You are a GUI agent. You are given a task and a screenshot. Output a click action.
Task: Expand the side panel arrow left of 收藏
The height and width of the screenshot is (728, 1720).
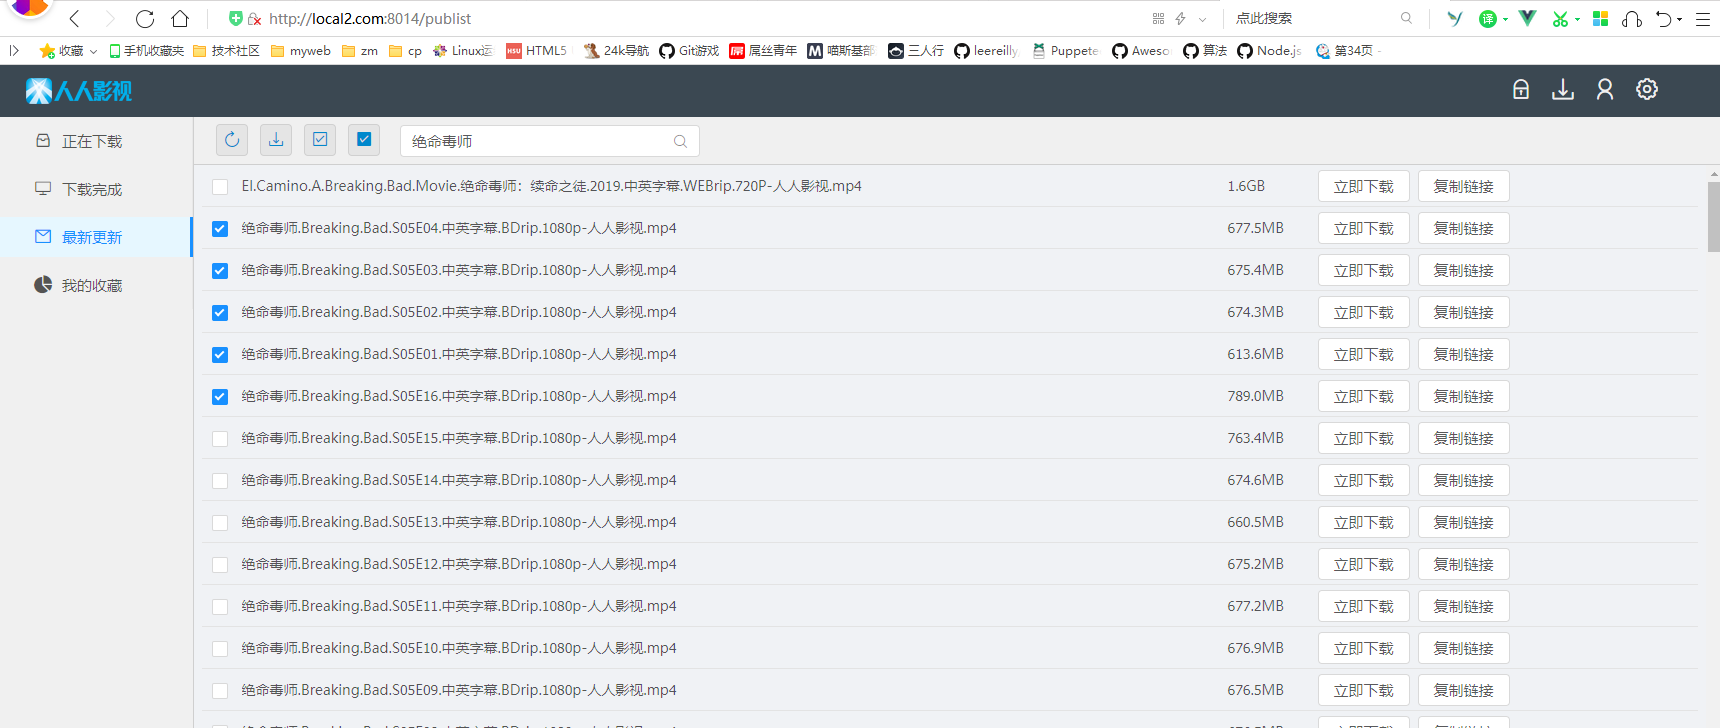pyautogui.click(x=14, y=50)
